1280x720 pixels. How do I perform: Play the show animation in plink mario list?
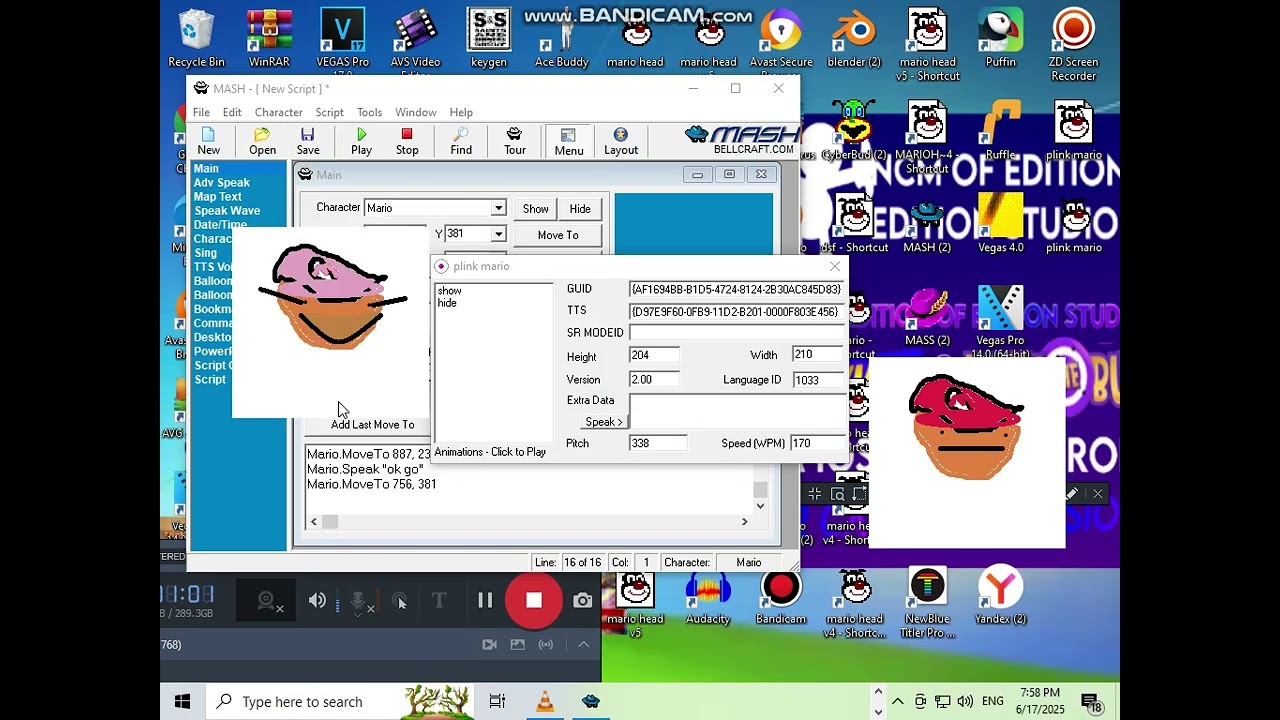[x=450, y=291]
